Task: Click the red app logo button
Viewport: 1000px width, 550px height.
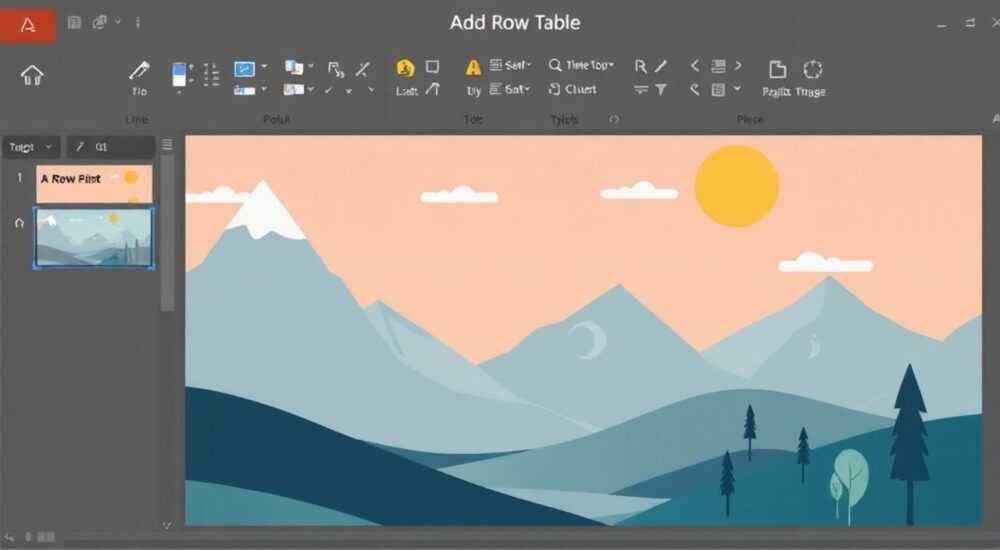Action: point(27,25)
